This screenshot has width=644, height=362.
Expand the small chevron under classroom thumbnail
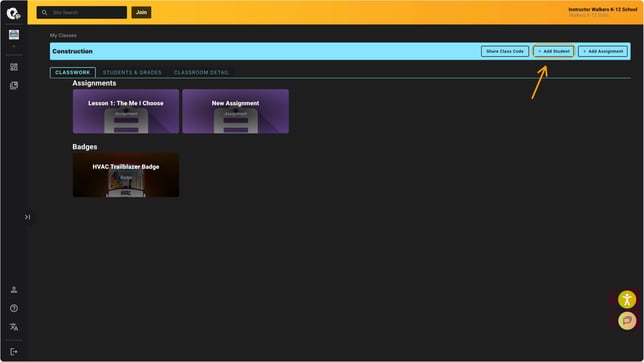point(14,46)
